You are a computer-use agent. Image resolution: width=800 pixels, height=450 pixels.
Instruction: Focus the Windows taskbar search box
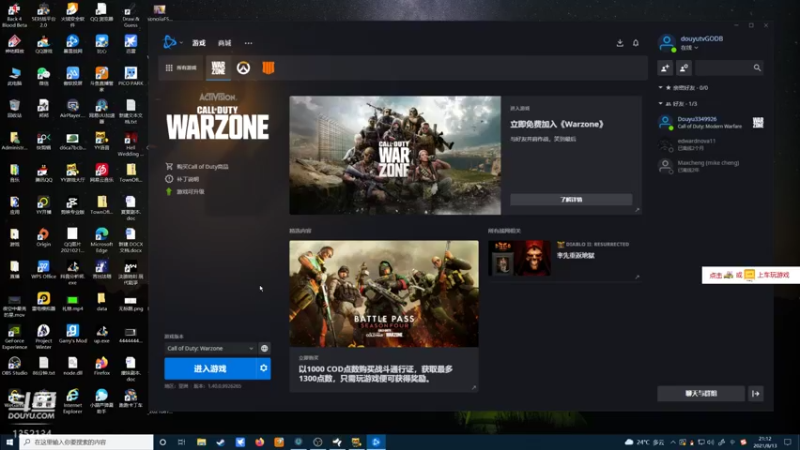point(86,442)
